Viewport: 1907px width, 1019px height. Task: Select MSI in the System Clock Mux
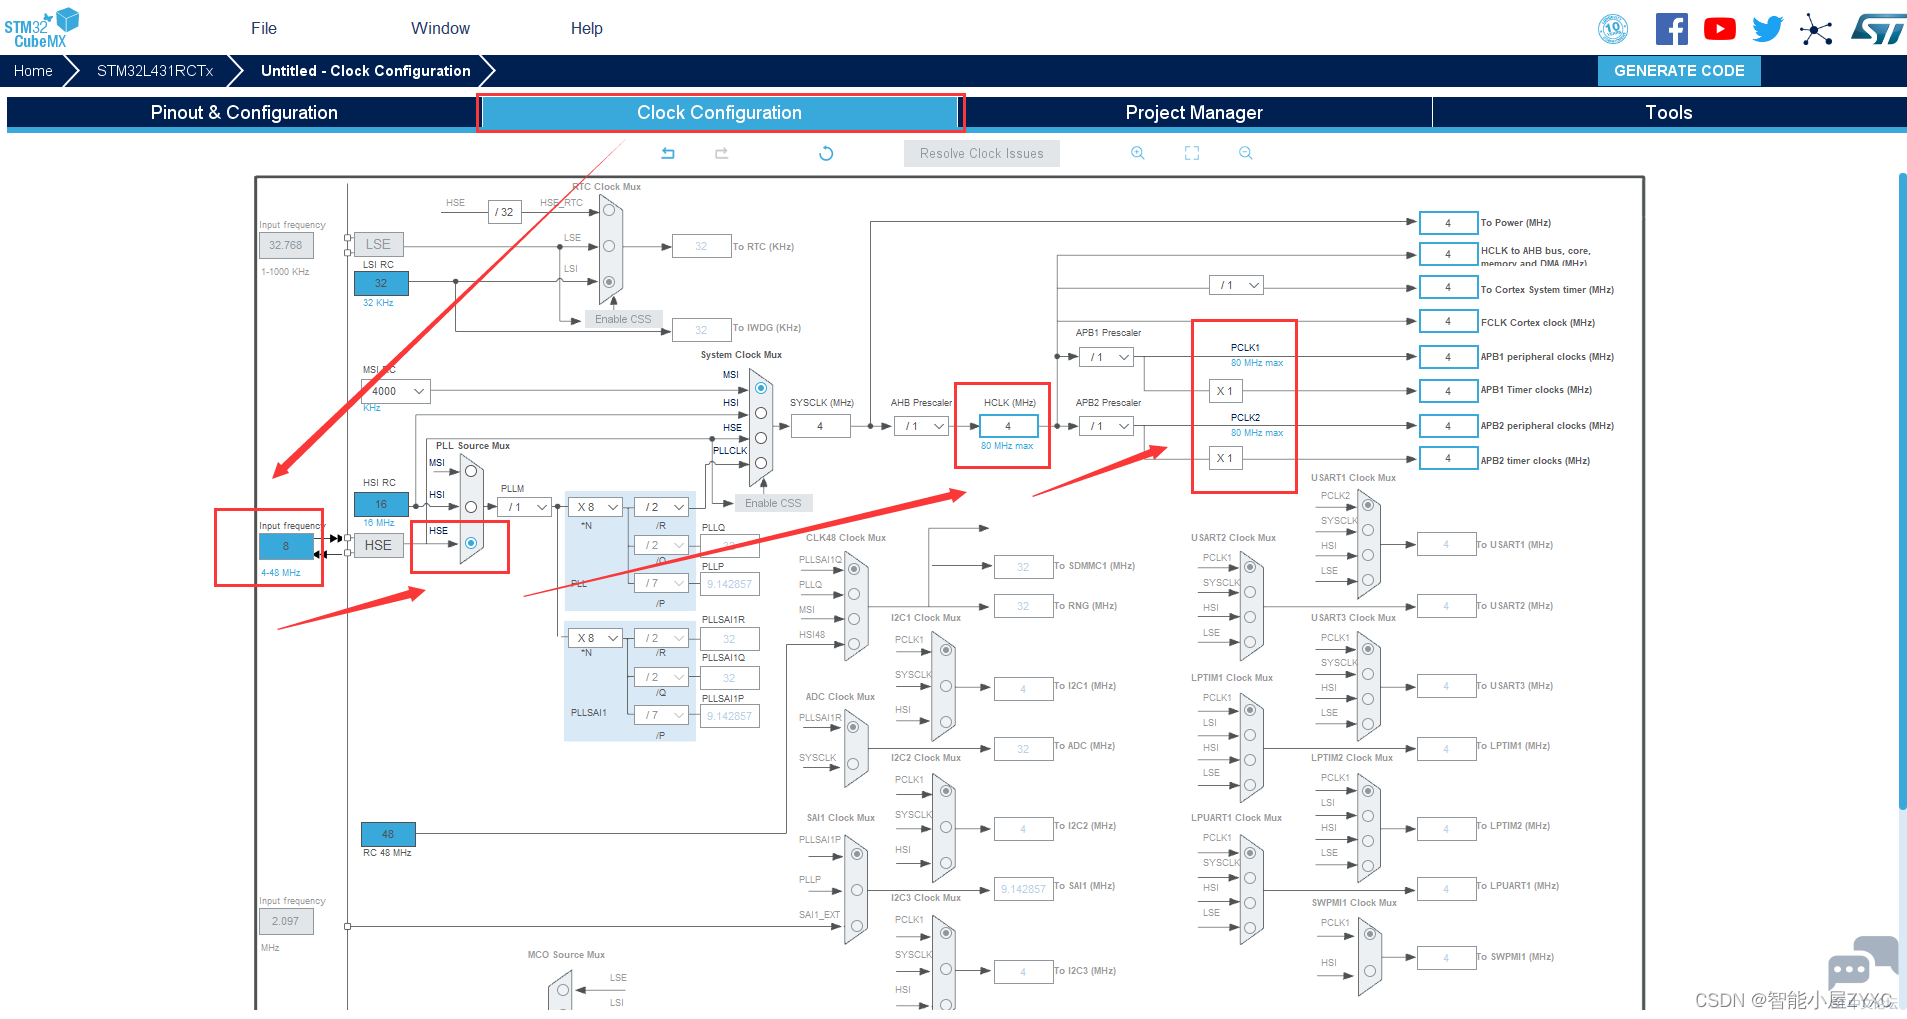(x=761, y=388)
